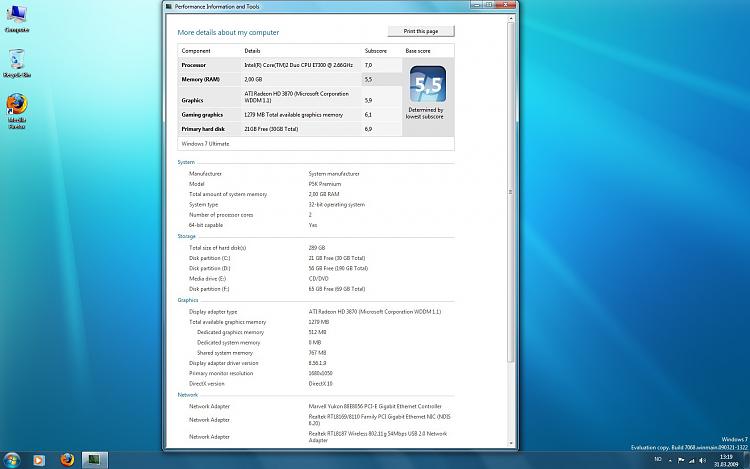Click the Disk partition (F:) label

209,289
